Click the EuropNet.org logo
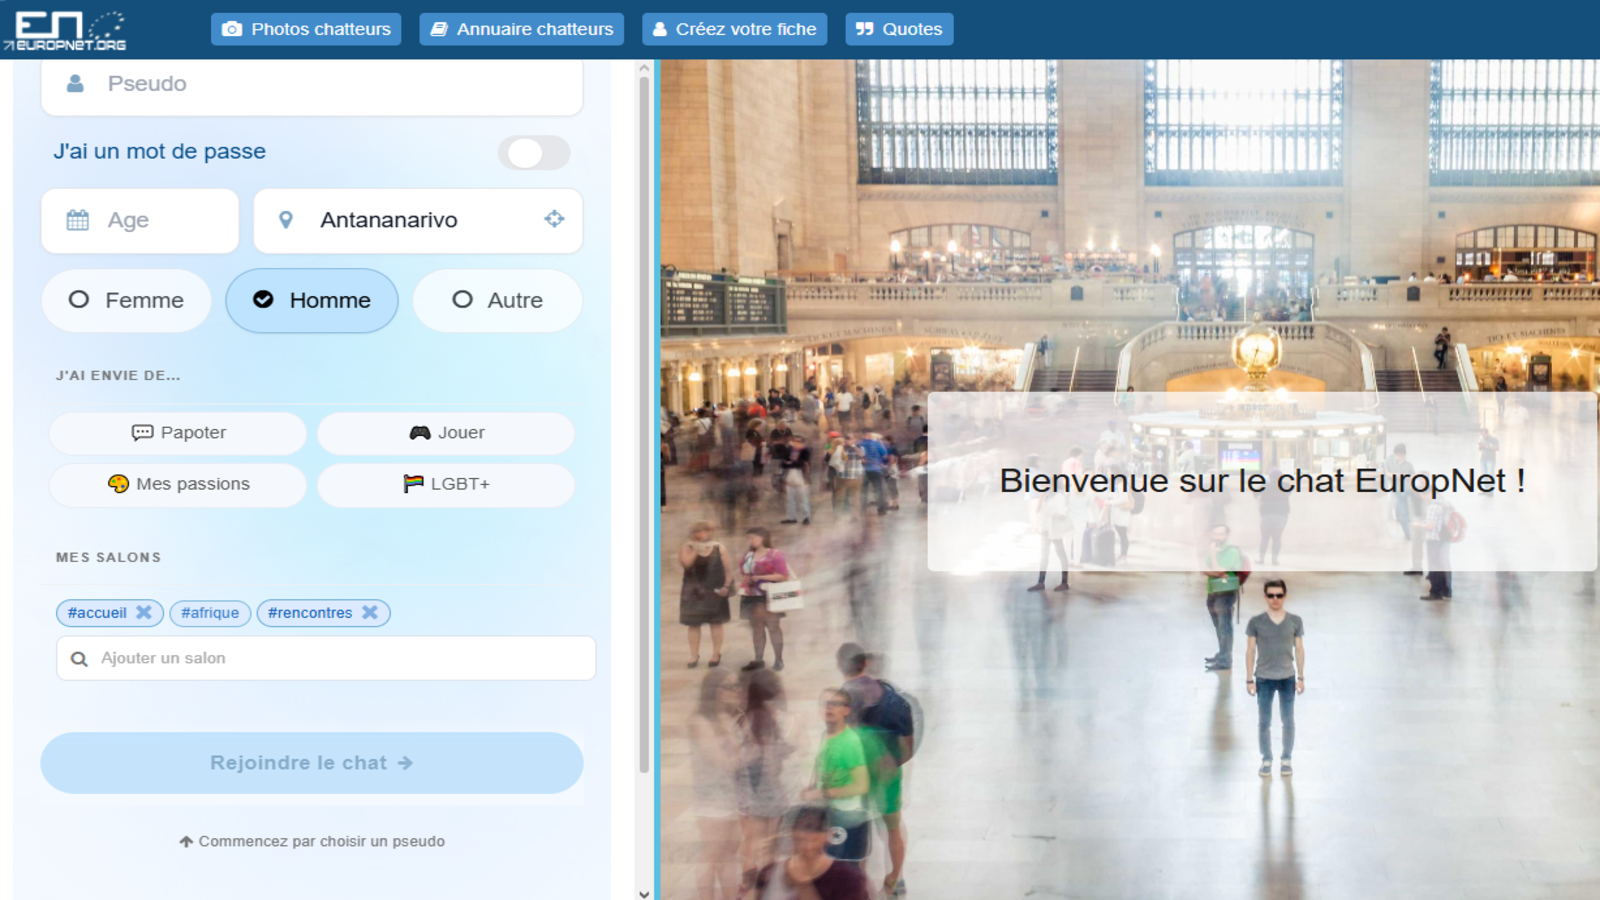Image resolution: width=1600 pixels, height=900 pixels. pyautogui.click(x=65, y=30)
